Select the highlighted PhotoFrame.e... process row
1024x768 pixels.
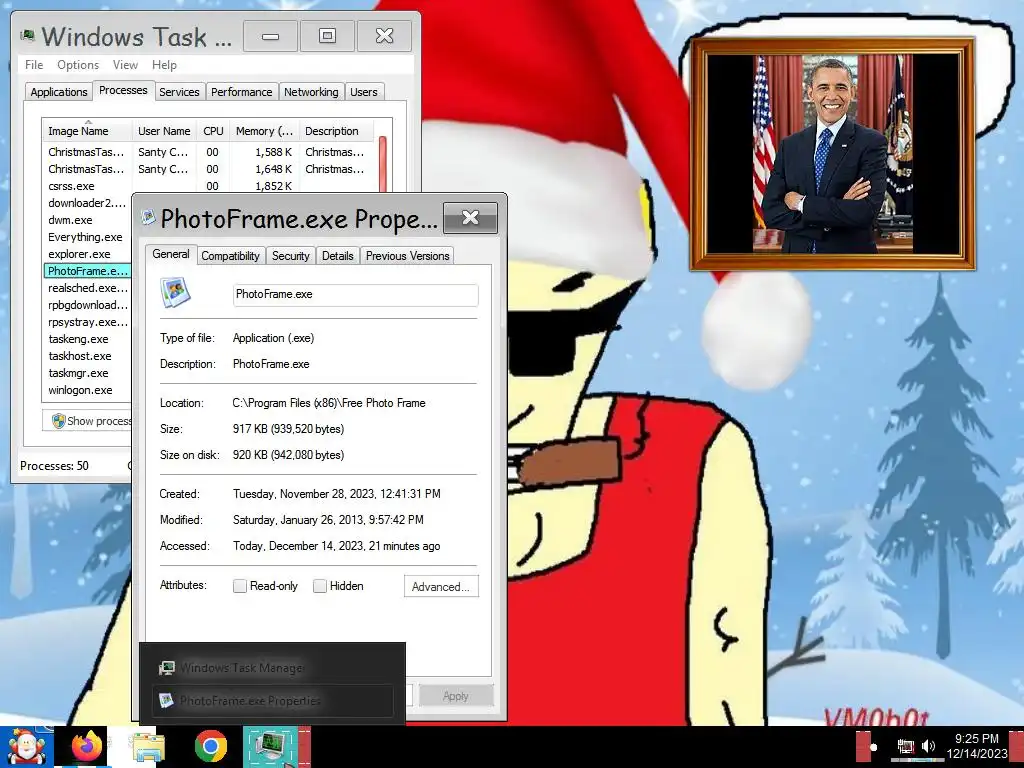point(88,271)
